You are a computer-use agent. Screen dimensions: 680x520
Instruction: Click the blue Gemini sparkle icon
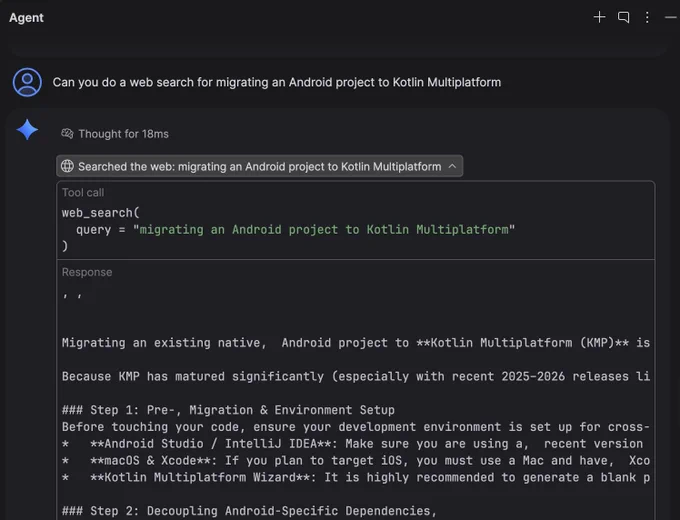[27, 130]
